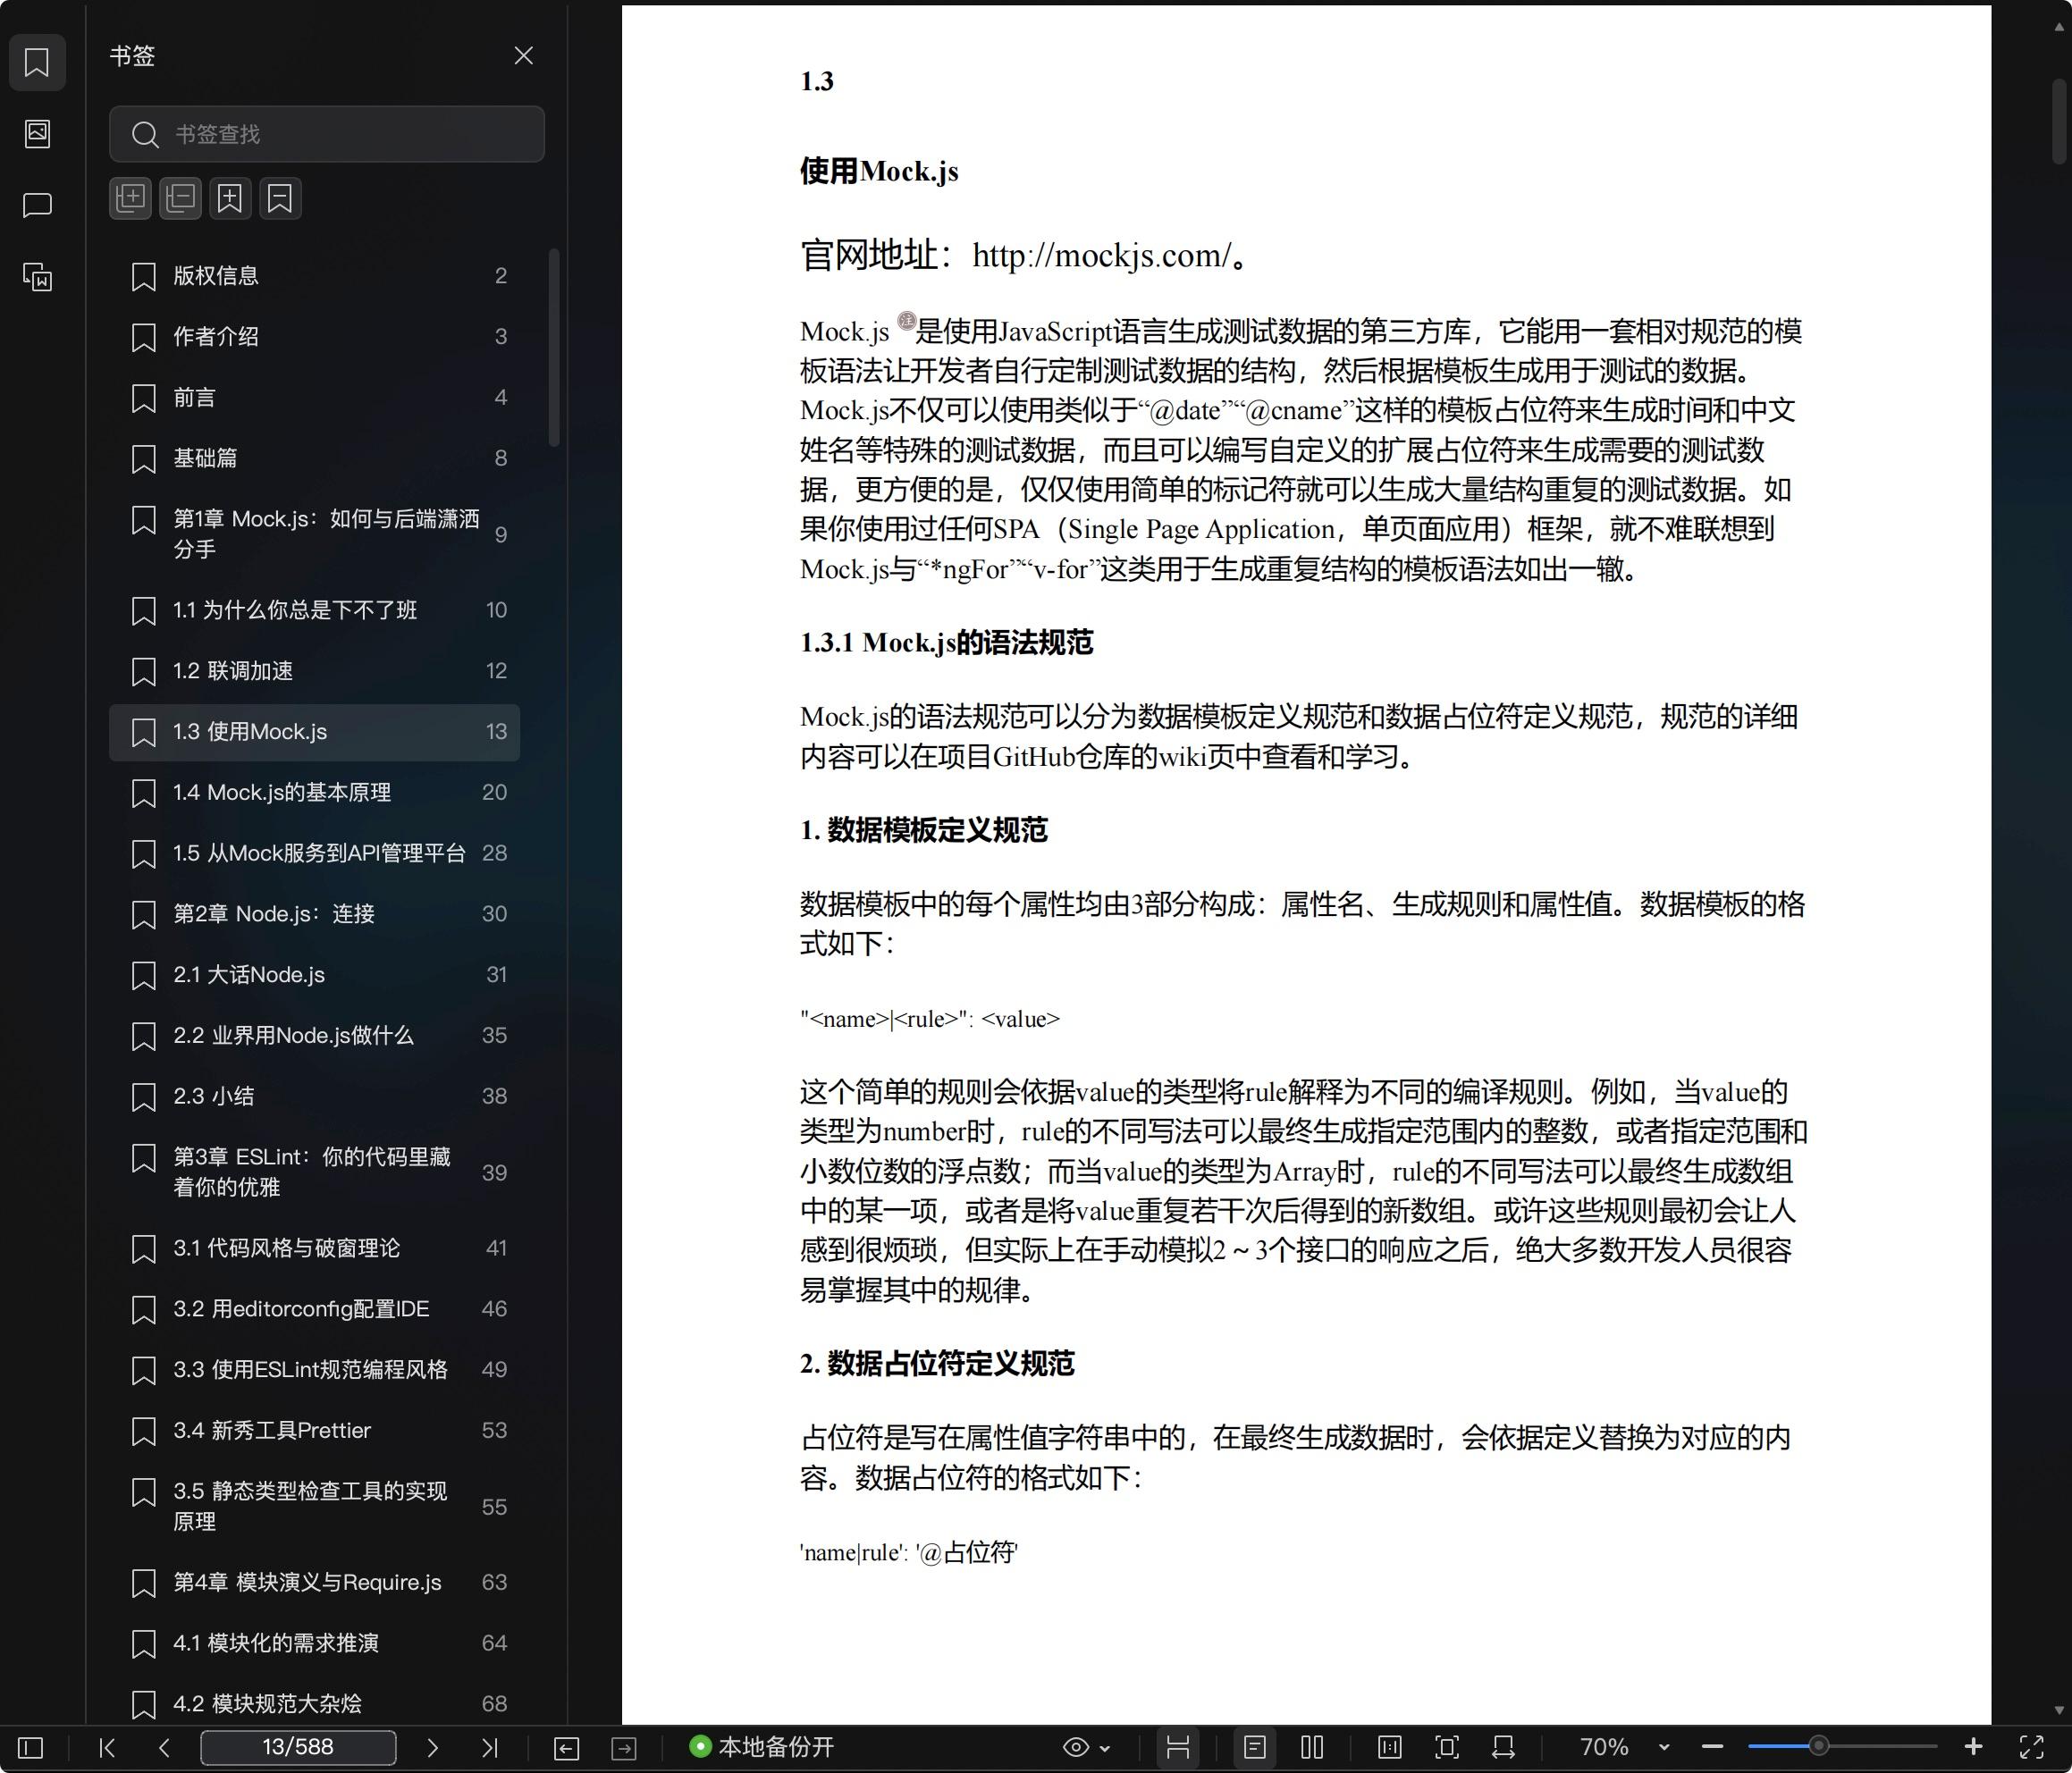Jump back to previous view
Image resolution: width=2072 pixels, height=1773 pixels.
[x=566, y=1747]
